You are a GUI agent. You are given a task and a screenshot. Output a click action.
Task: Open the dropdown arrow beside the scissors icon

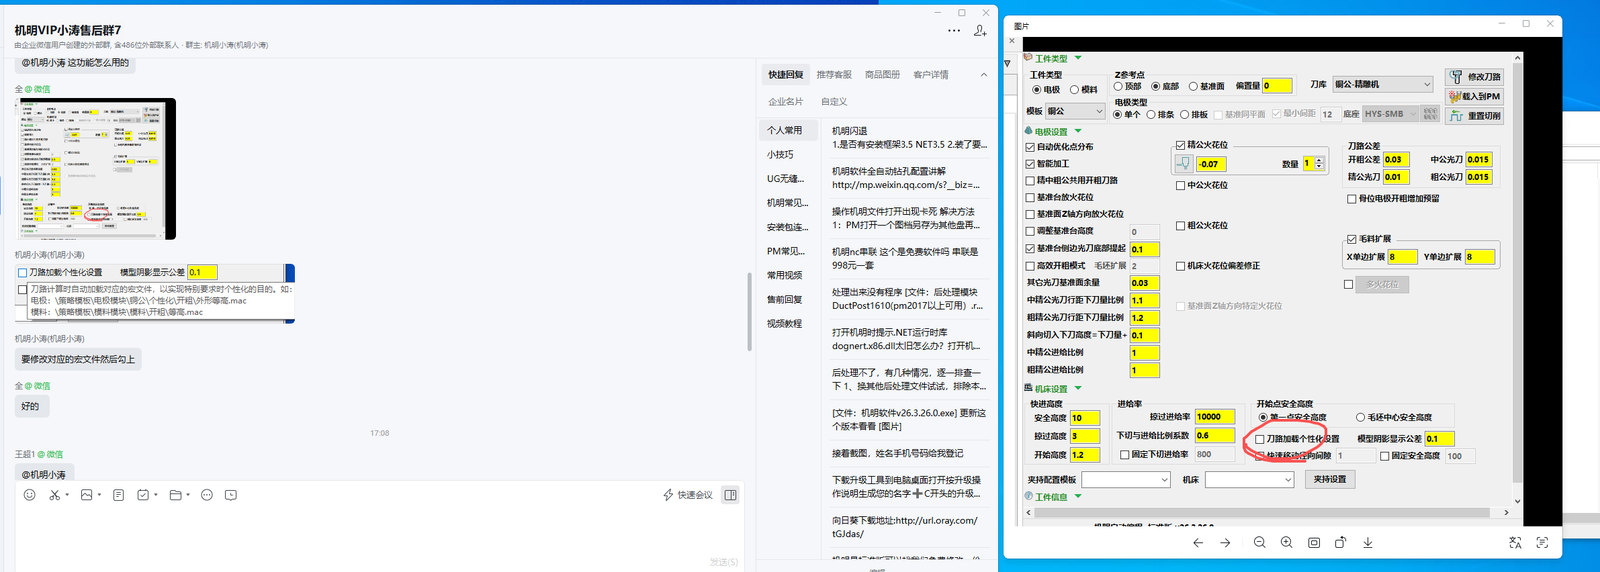tap(67, 495)
